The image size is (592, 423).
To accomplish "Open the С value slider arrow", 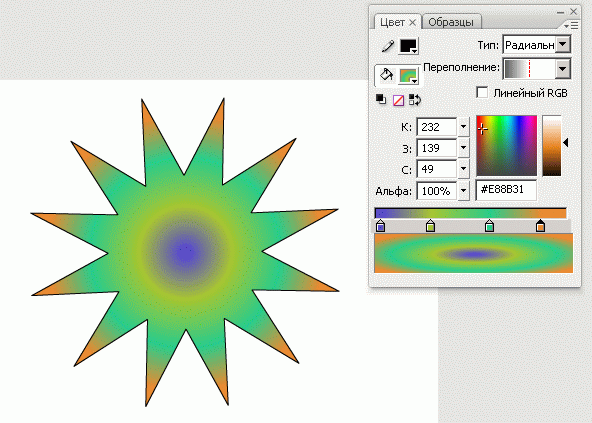I will (463, 169).
